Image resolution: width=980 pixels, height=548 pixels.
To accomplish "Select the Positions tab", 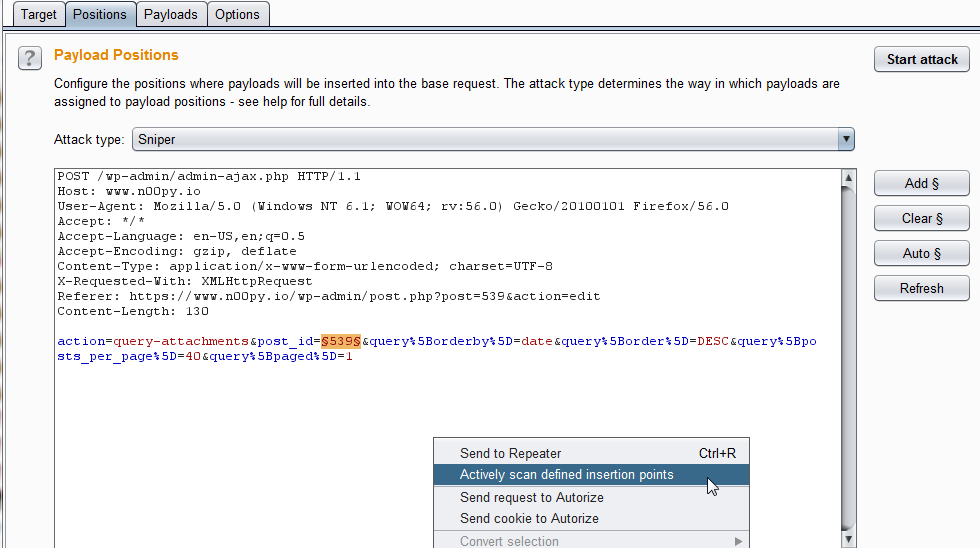I will click(x=99, y=14).
